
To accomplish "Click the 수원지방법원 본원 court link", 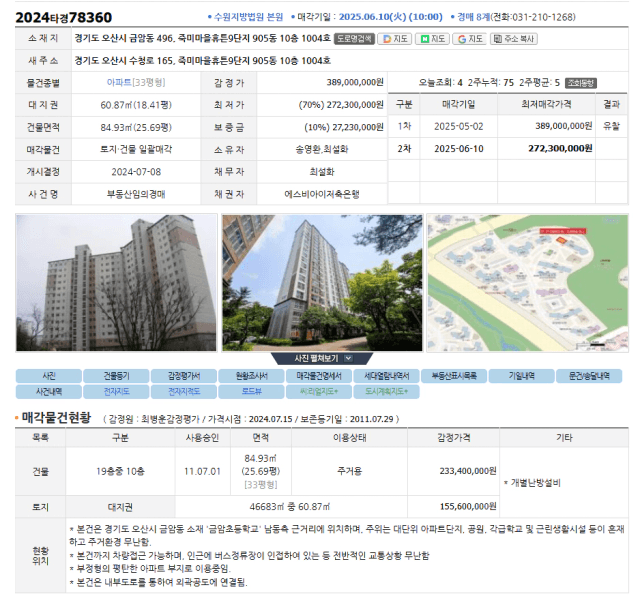I will (248, 17).
